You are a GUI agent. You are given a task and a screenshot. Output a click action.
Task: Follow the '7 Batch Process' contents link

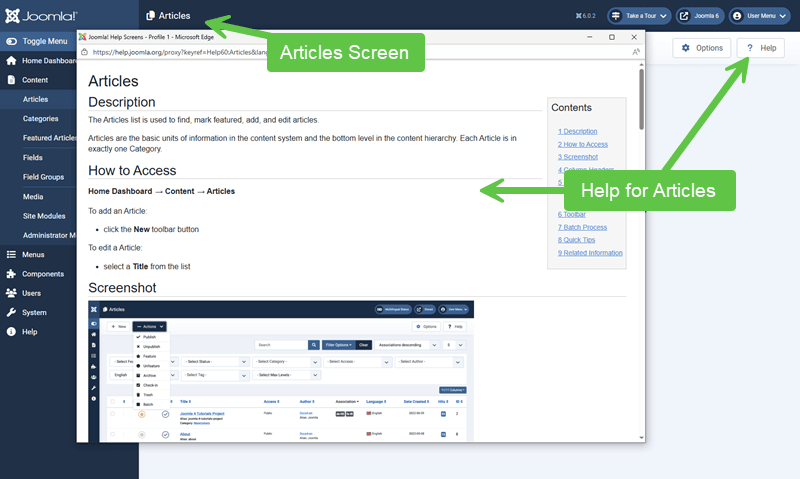[x=582, y=228]
